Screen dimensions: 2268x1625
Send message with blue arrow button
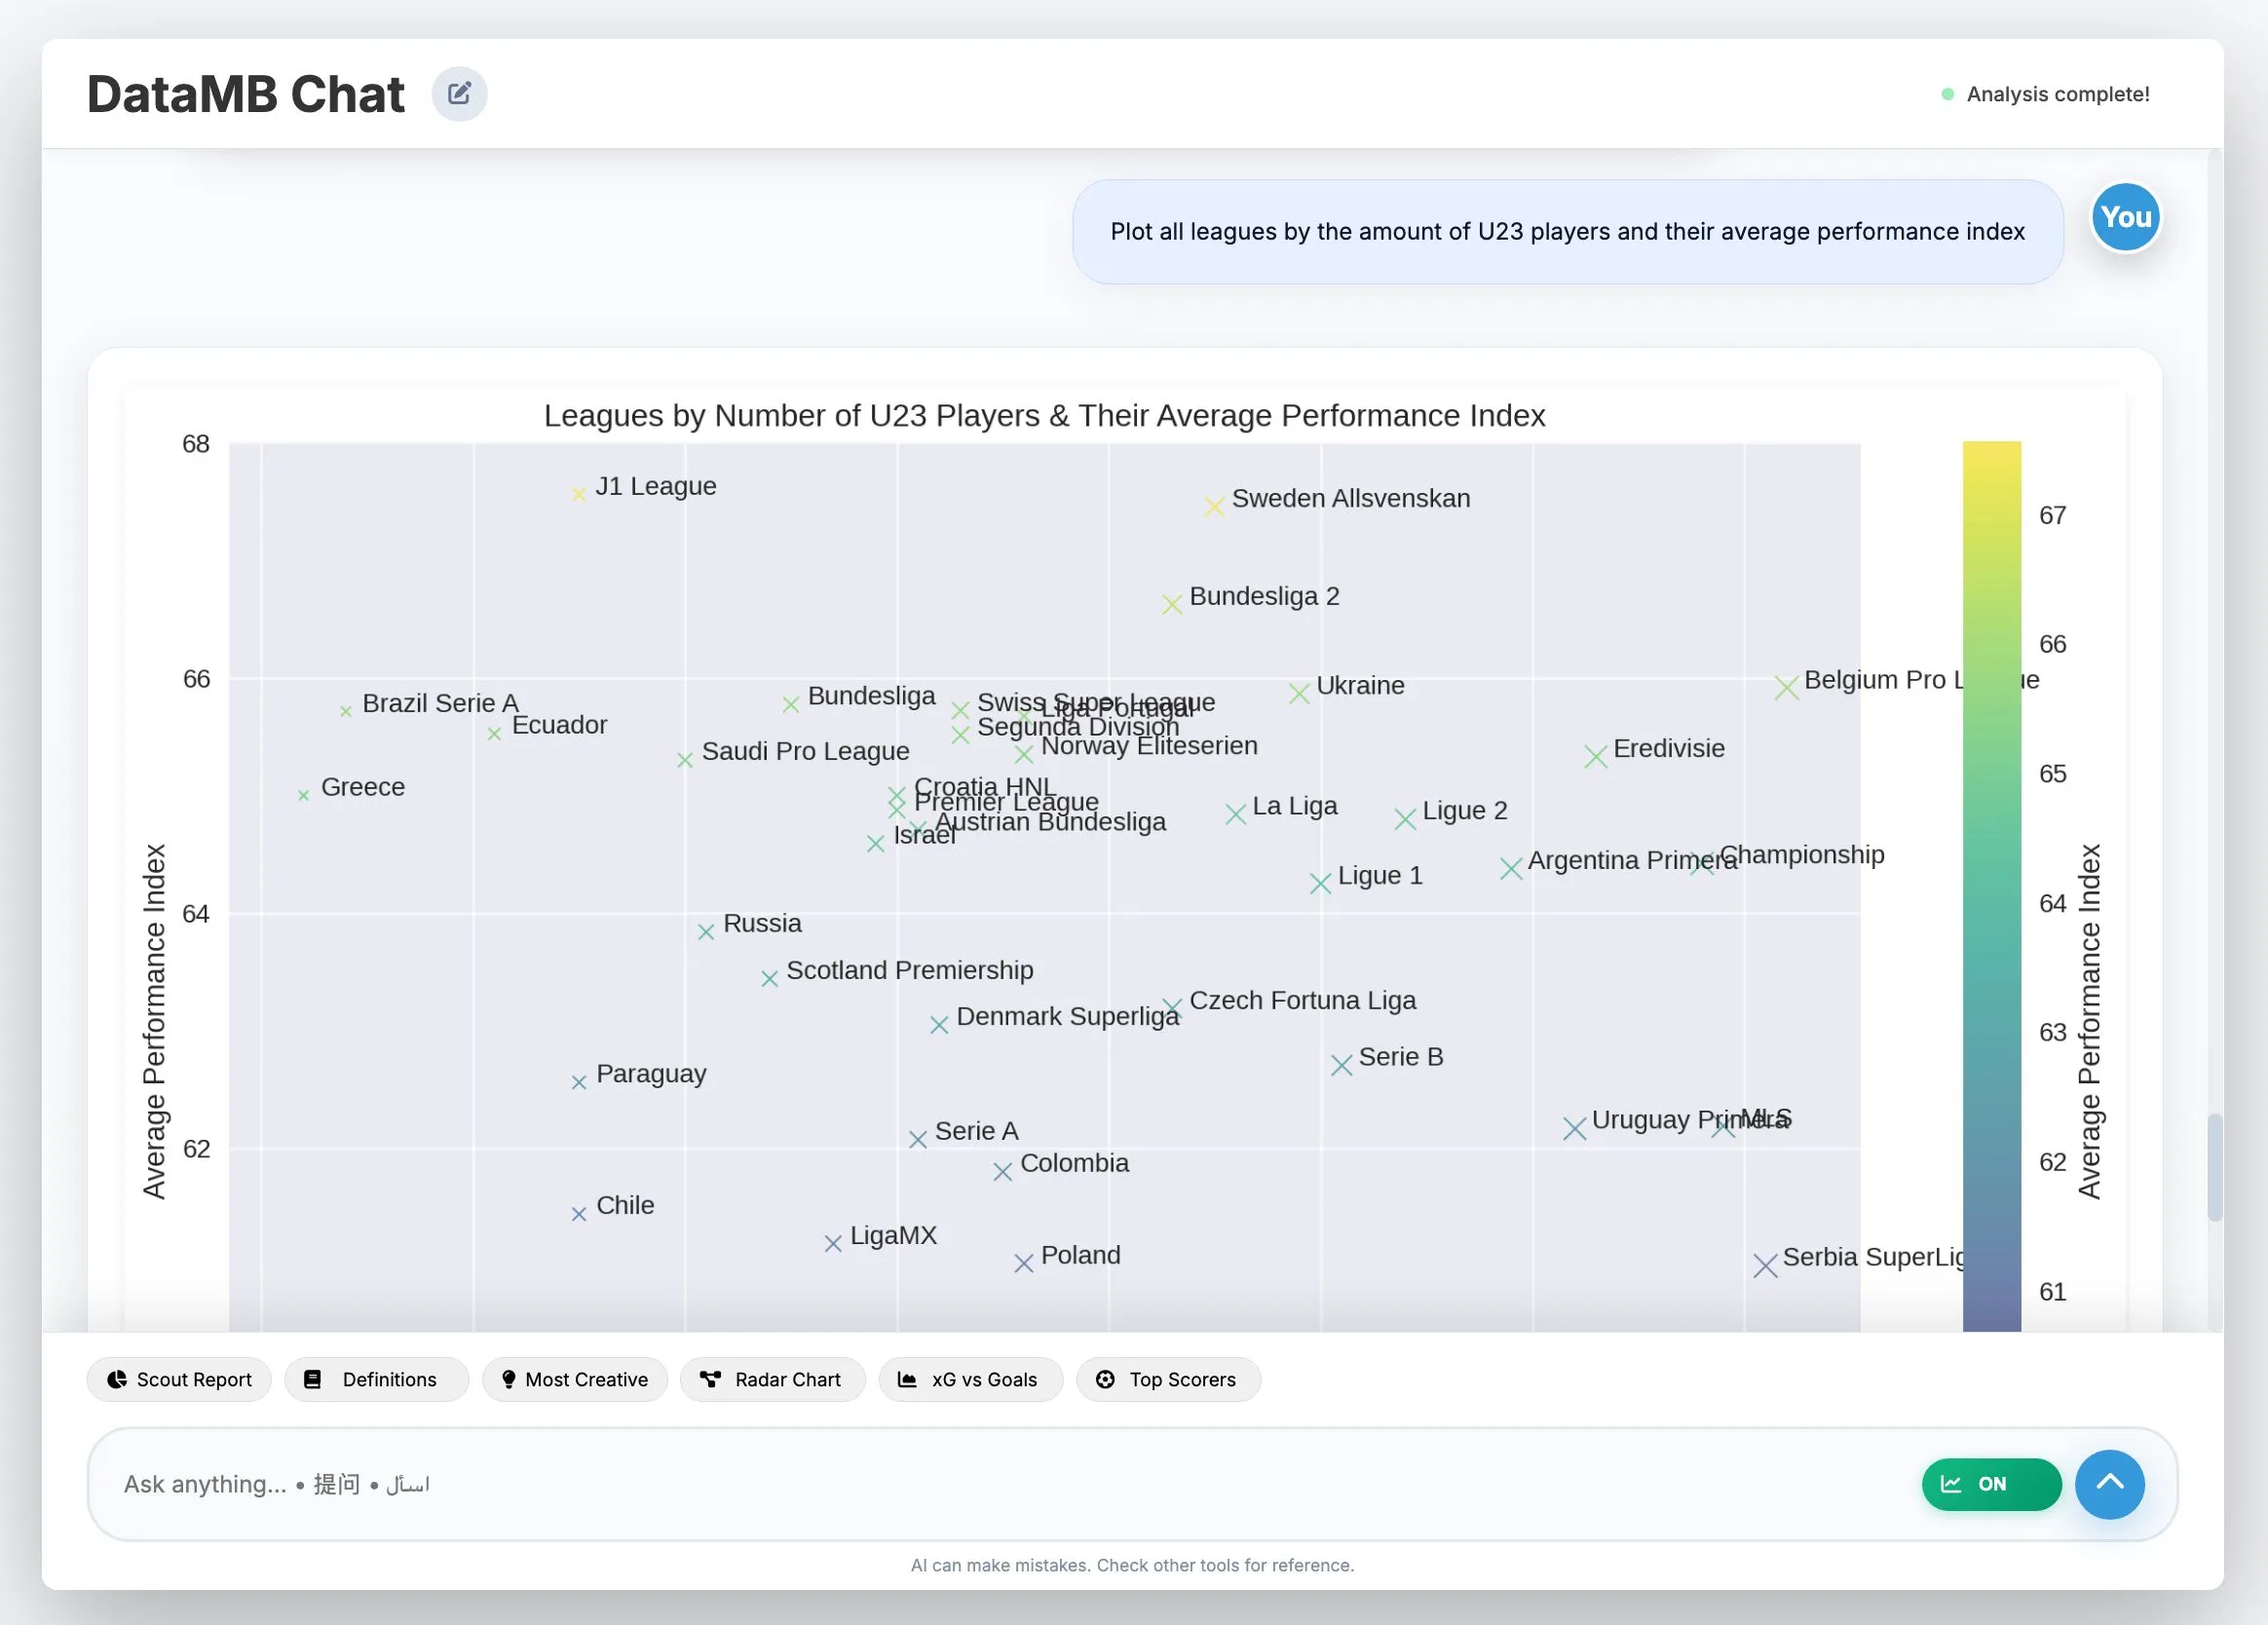click(2109, 1485)
